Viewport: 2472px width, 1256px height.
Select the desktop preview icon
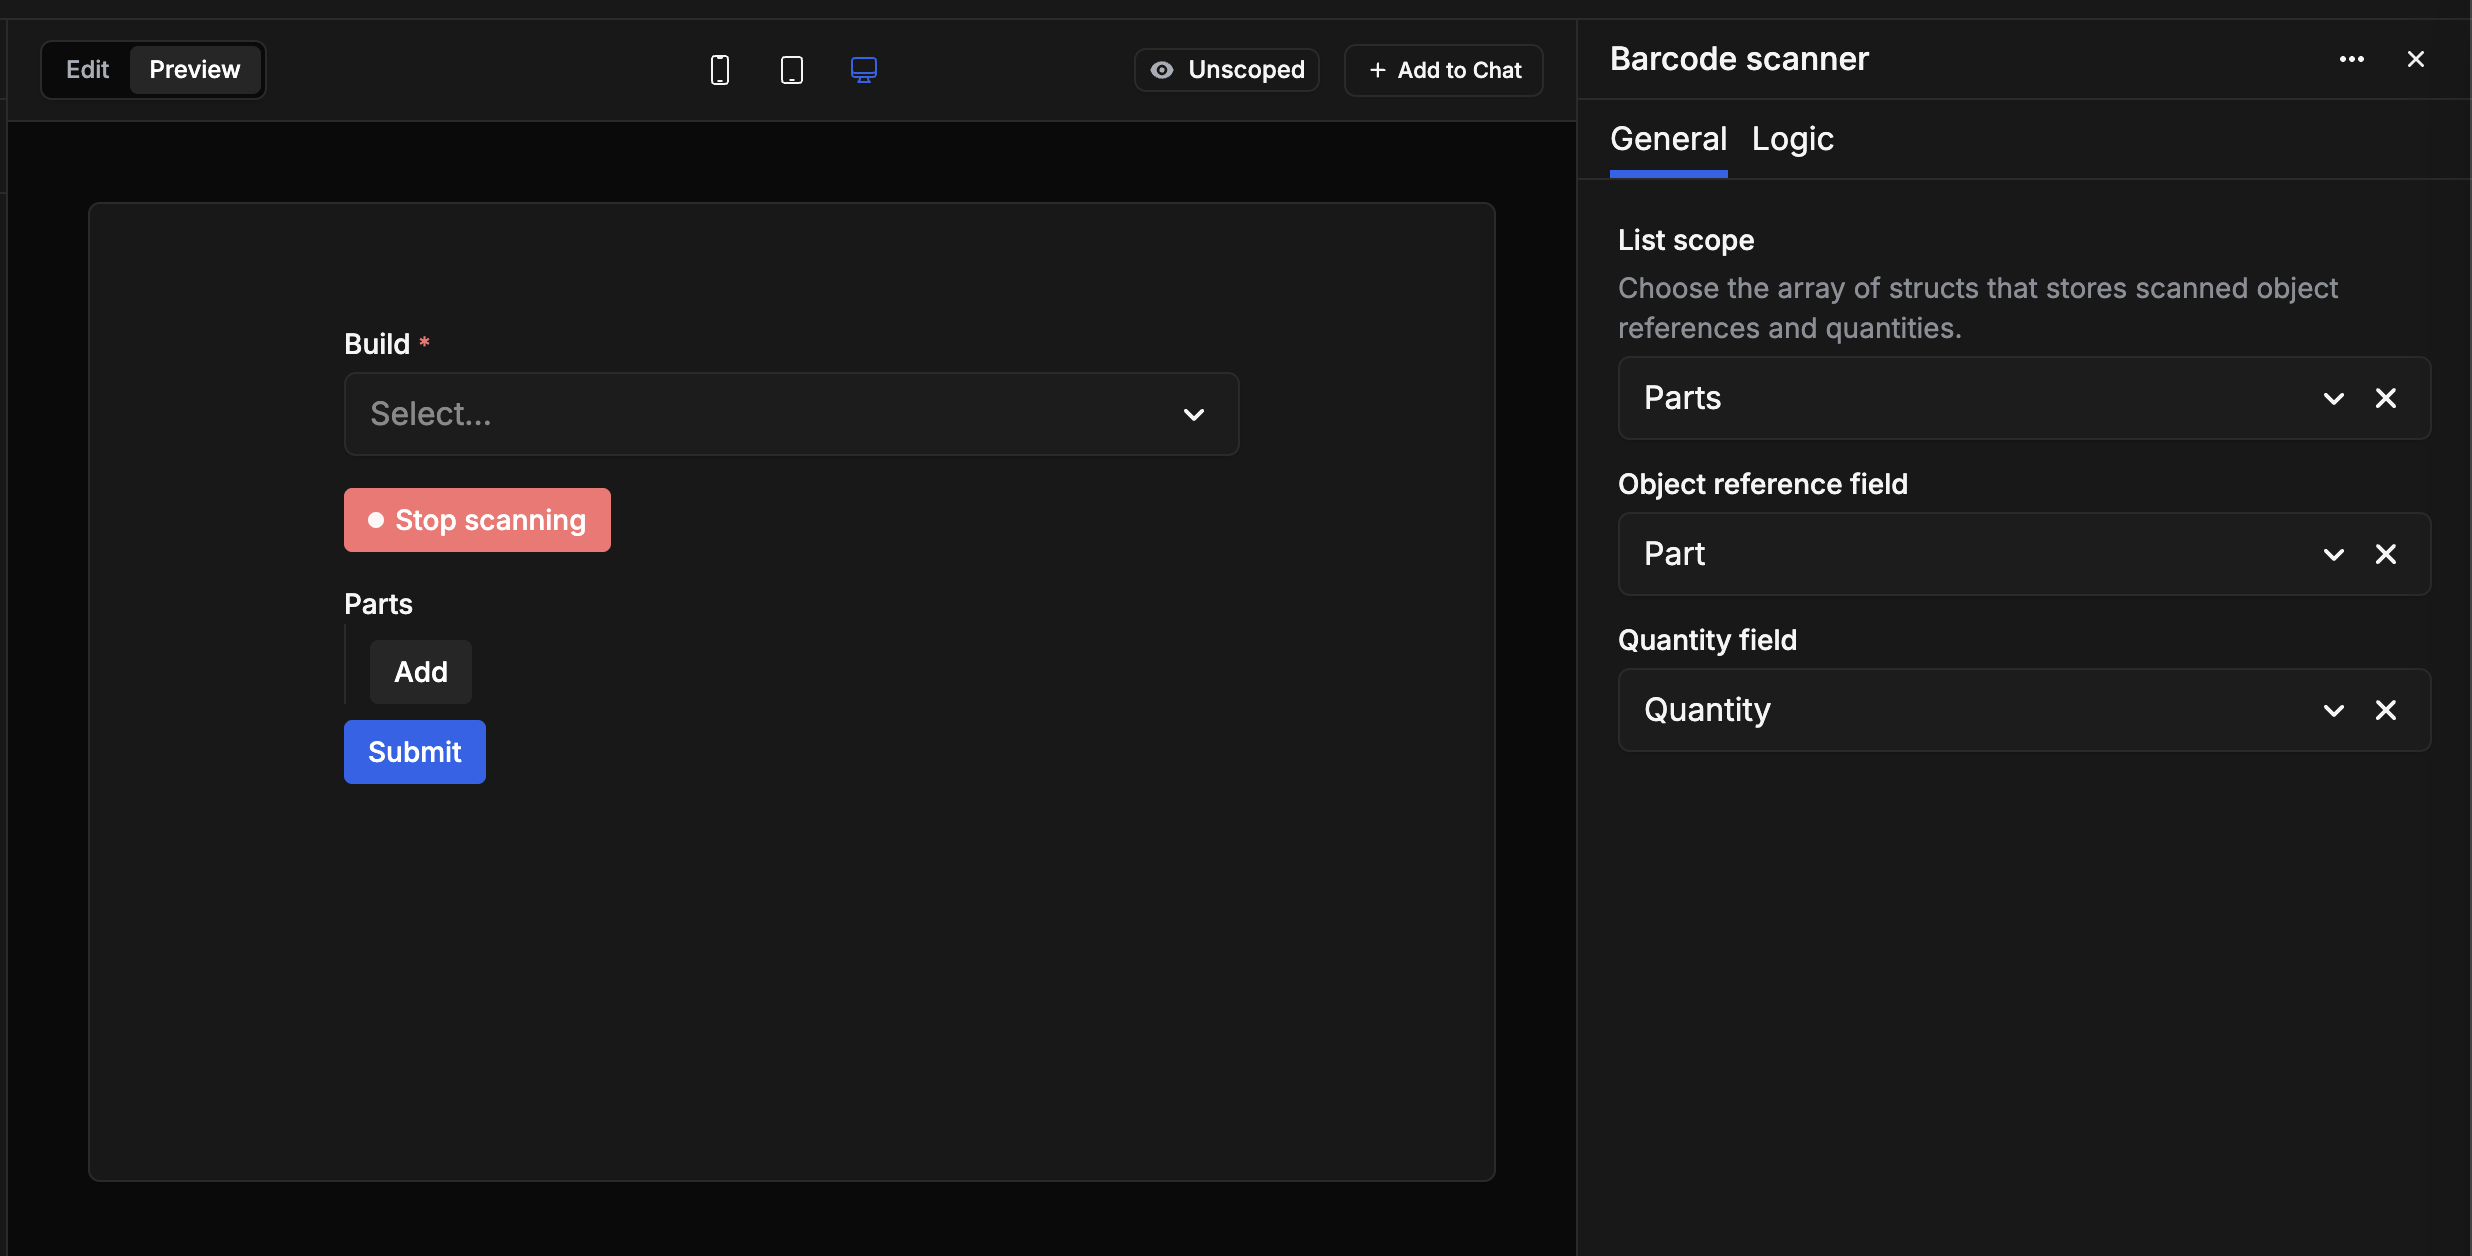tap(863, 70)
